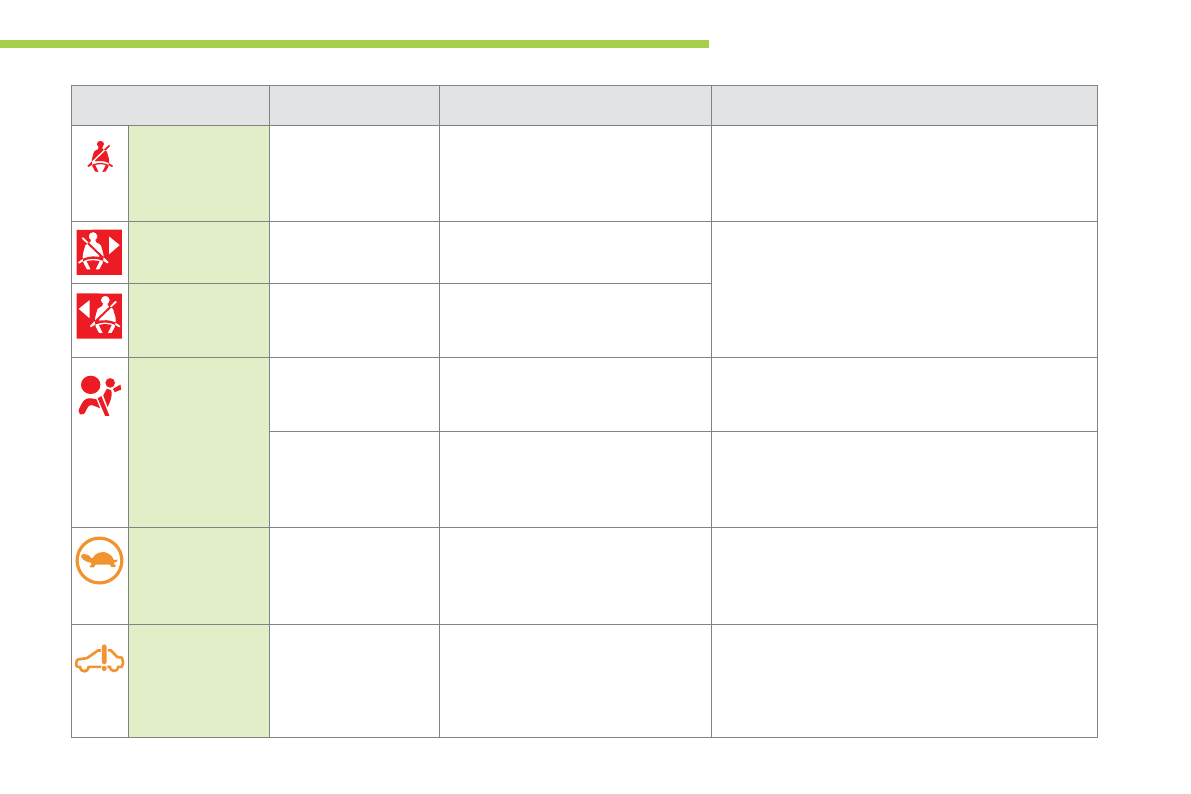This screenshot has height=794, width=1191.
Task: Click the last-column cell in the car-exclamation row
Action: click(904, 681)
